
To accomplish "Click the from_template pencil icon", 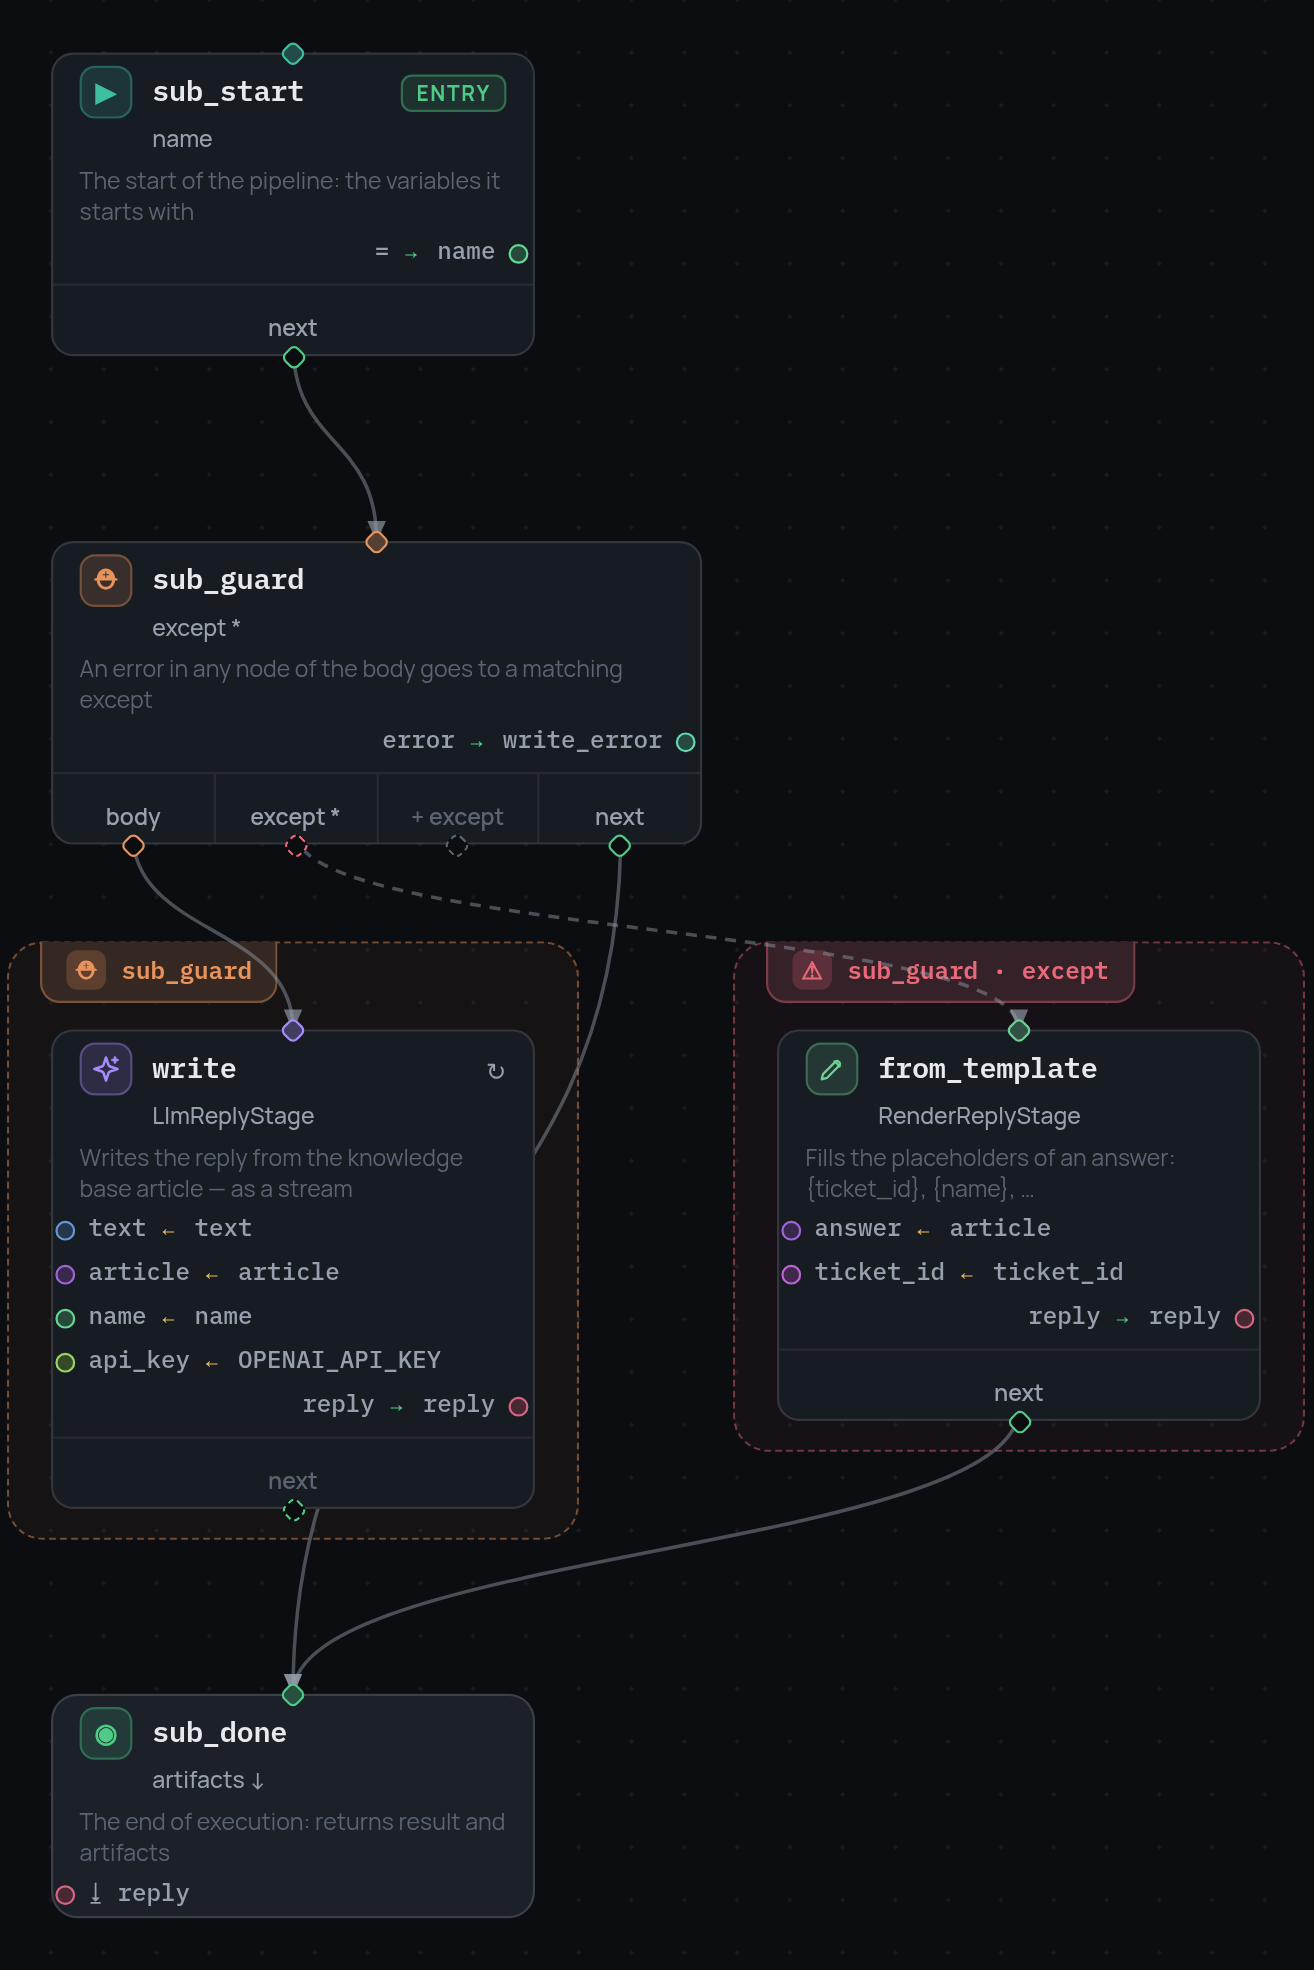I will [x=832, y=1069].
